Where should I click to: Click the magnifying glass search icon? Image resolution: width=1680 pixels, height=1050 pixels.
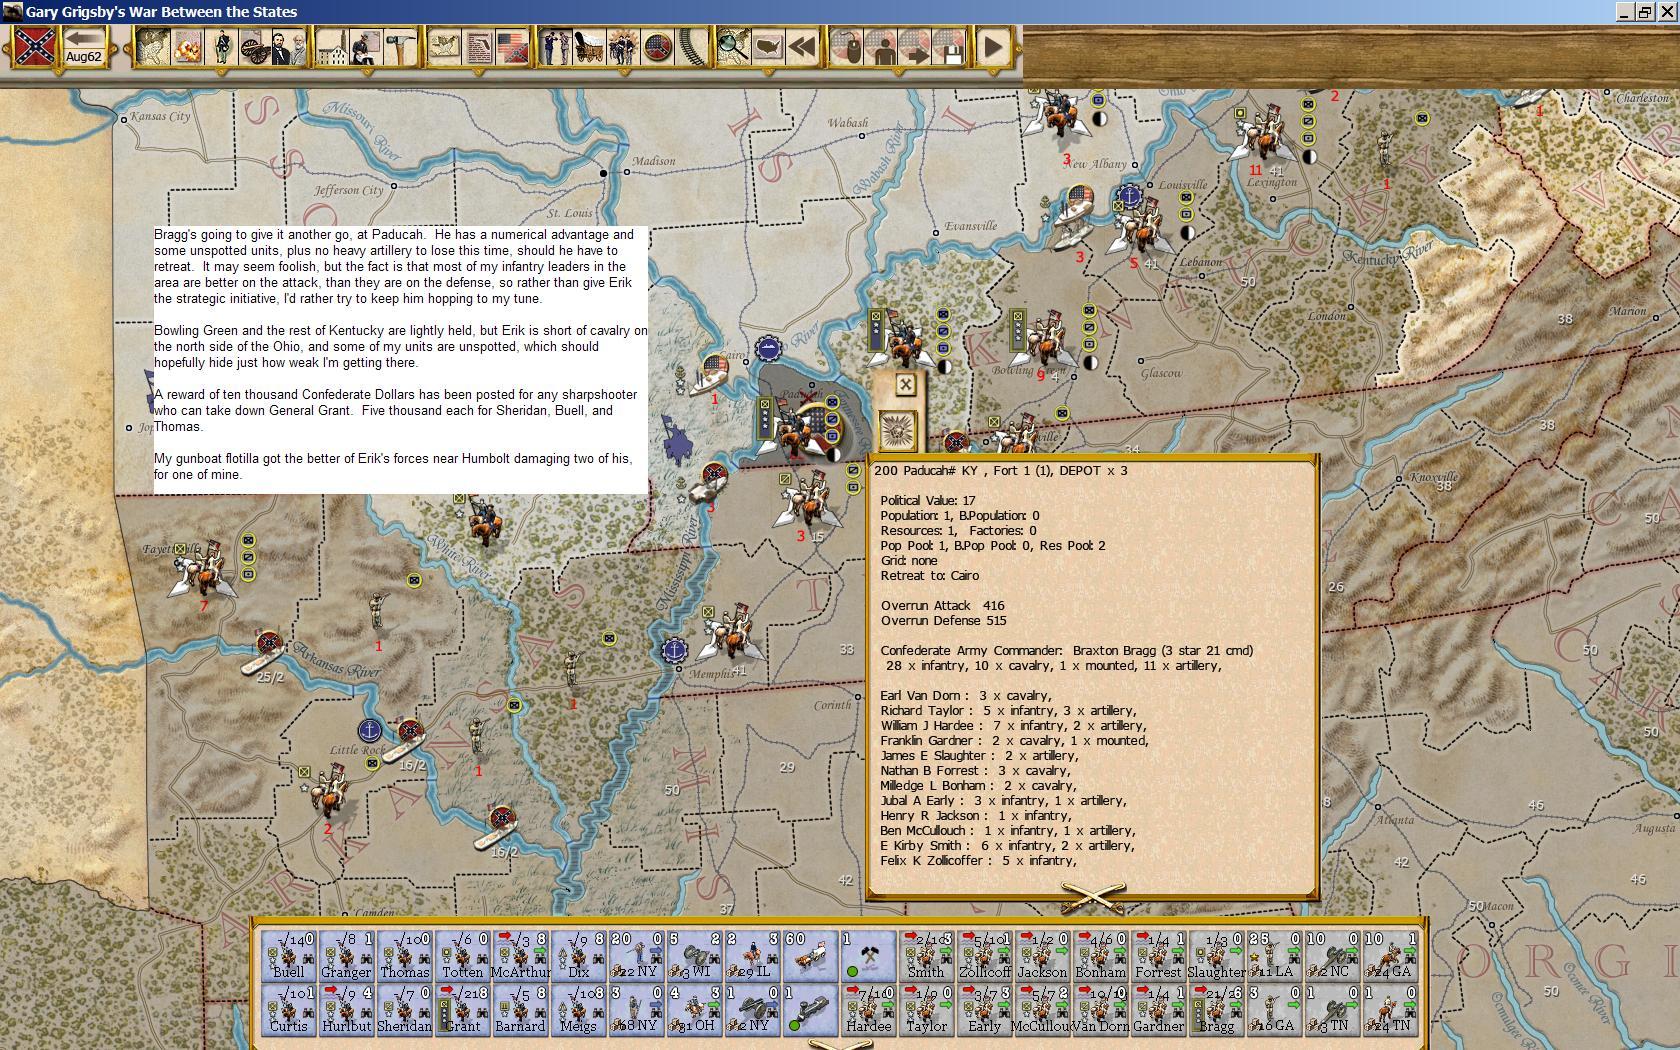point(734,47)
